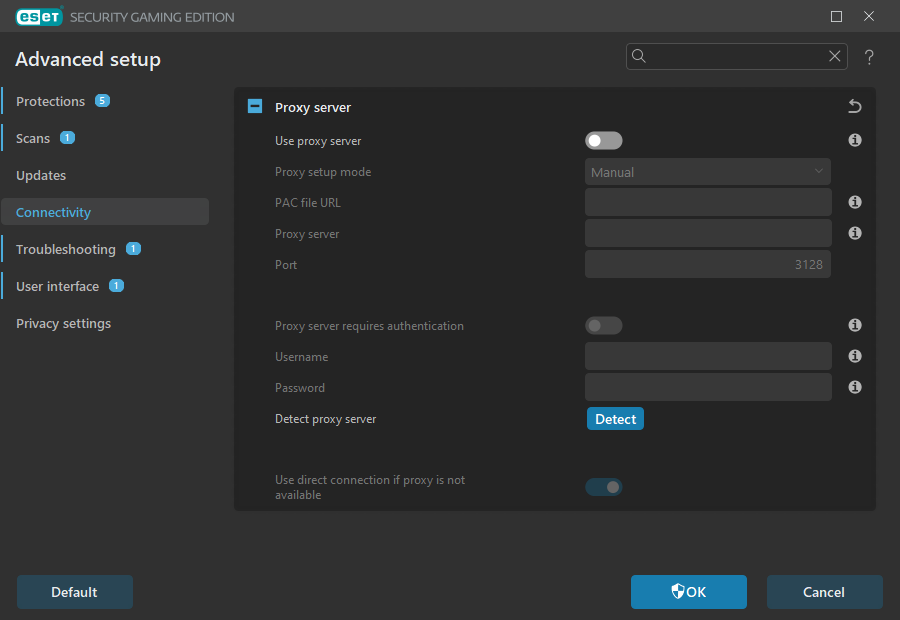Click into the search input field

pos(737,56)
